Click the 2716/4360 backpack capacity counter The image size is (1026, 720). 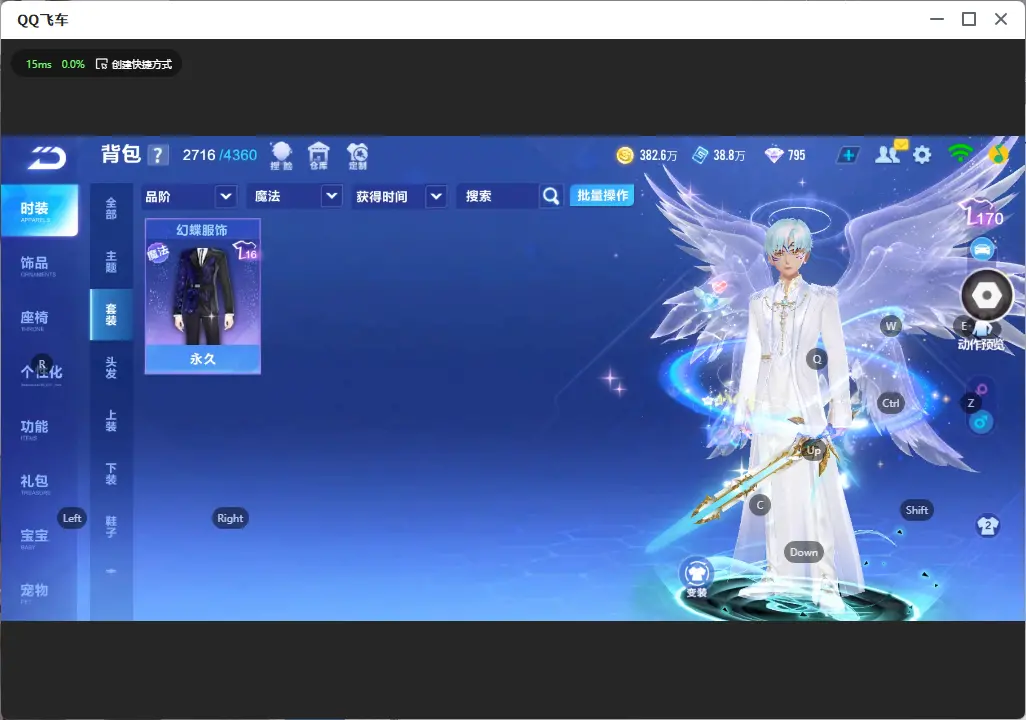220,155
